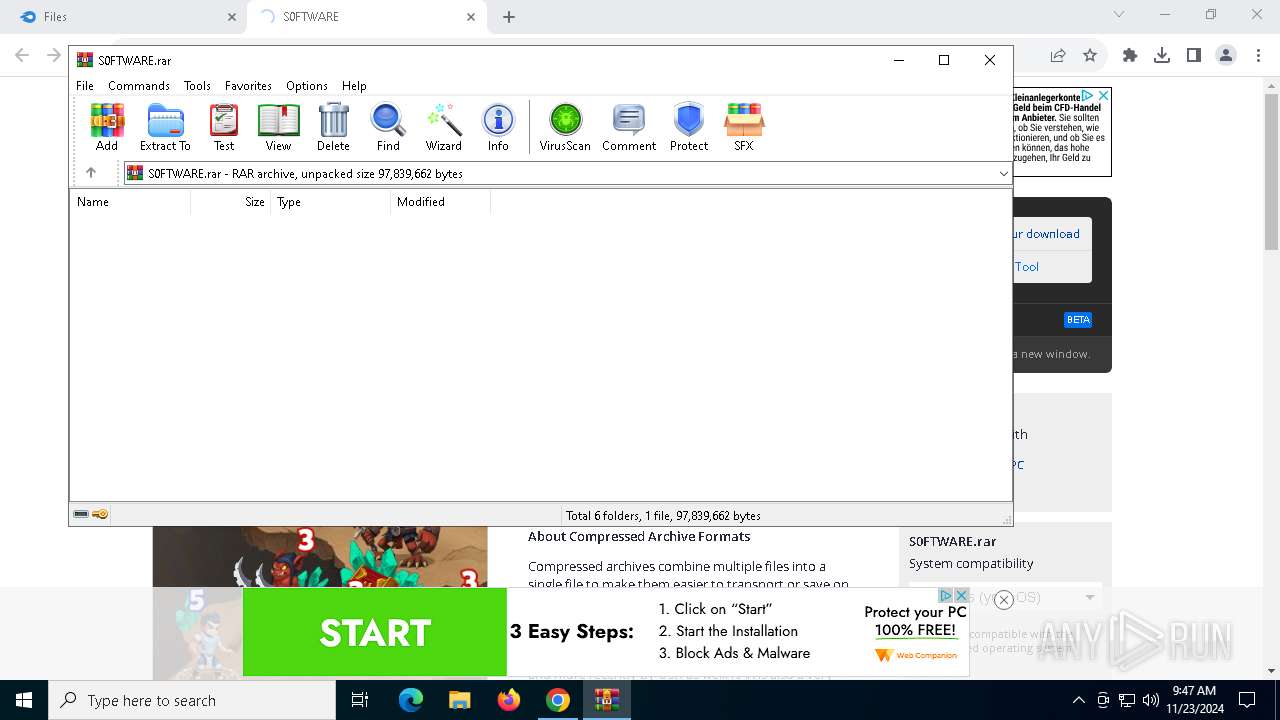1280x720 pixels.
Task: Open Task View on taskbar
Action: (x=360, y=700)
